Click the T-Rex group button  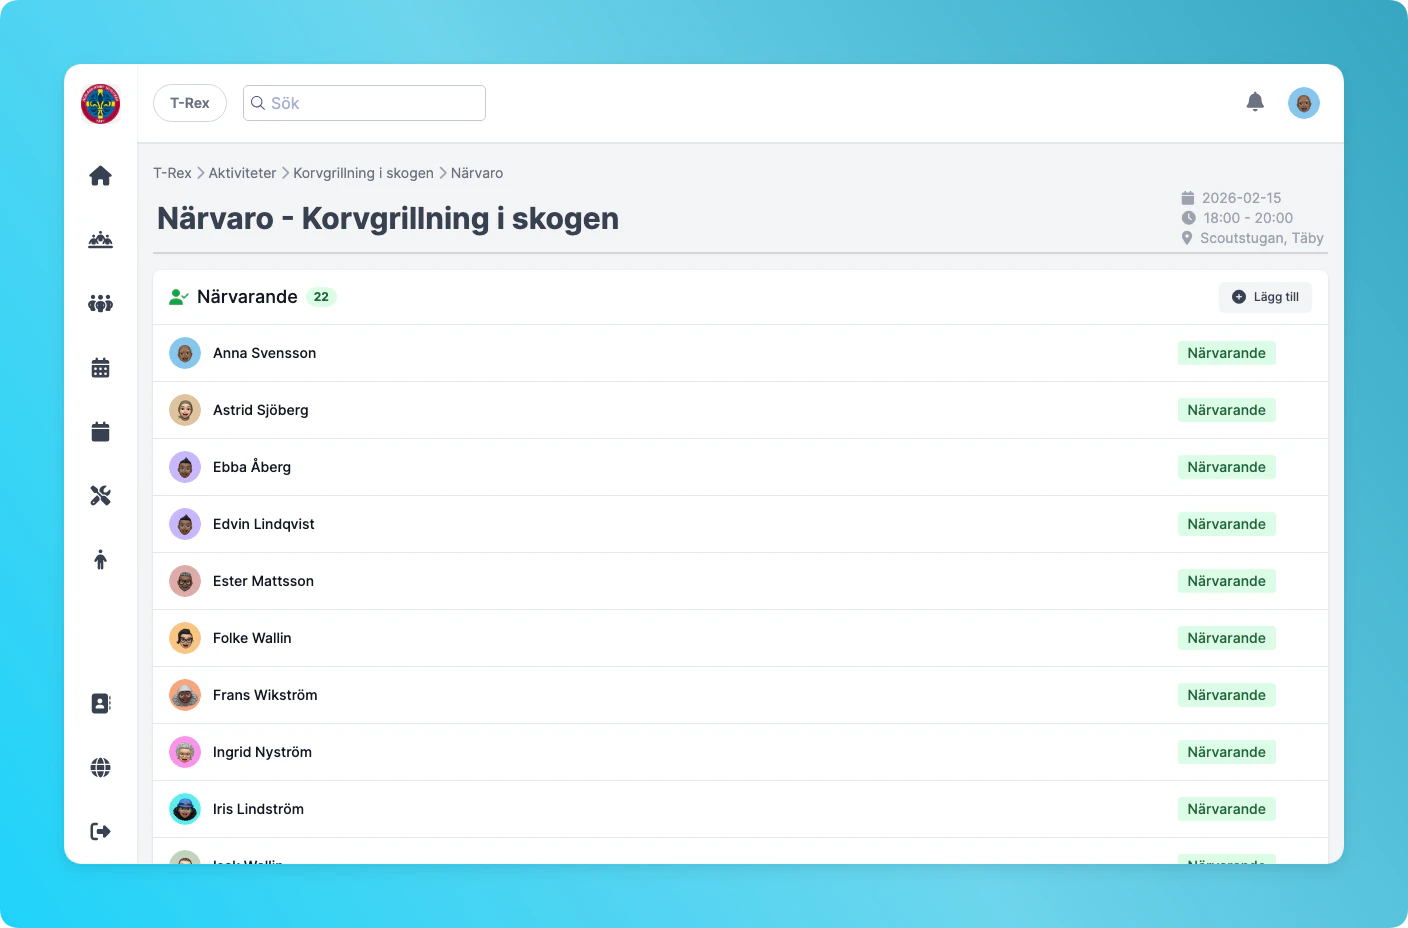click(x=190, y=103)
